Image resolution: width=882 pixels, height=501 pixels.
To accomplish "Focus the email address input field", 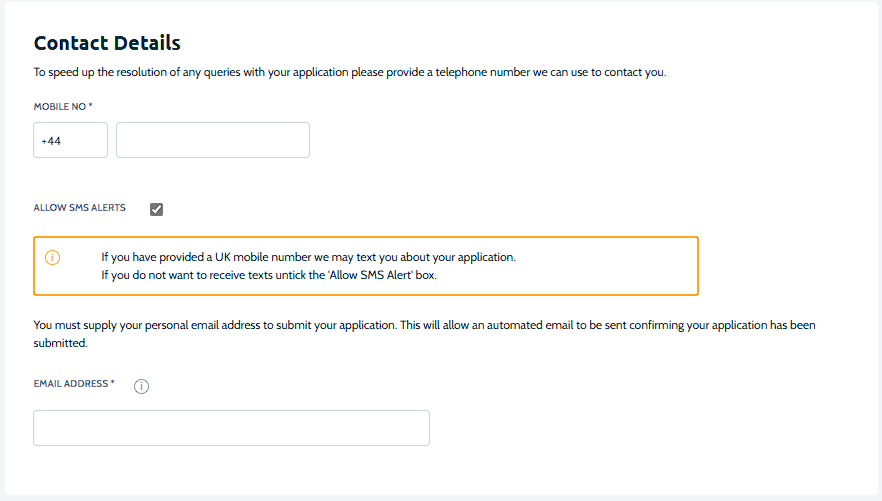I will (x=231, y=428).
